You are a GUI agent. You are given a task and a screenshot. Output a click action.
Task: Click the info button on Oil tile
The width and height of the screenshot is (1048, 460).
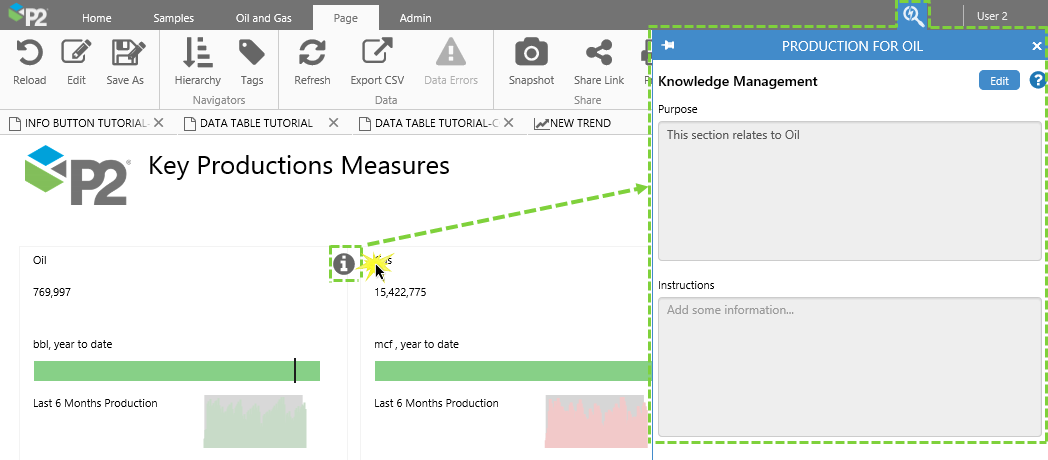click(x=344, y=264)
